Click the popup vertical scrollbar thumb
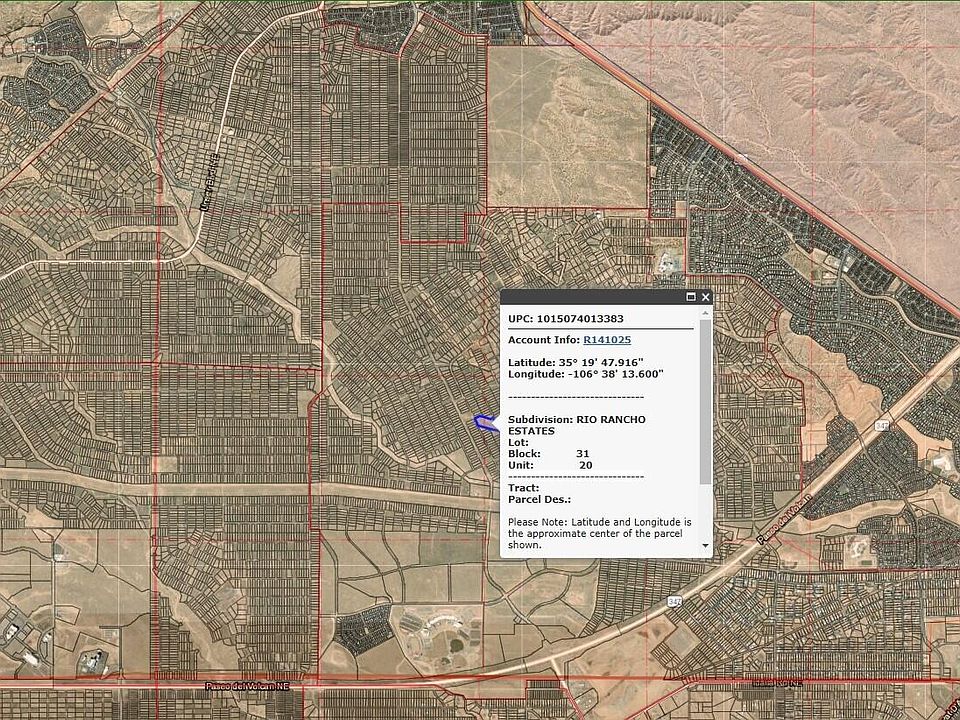960x720 pixels. 706,400
